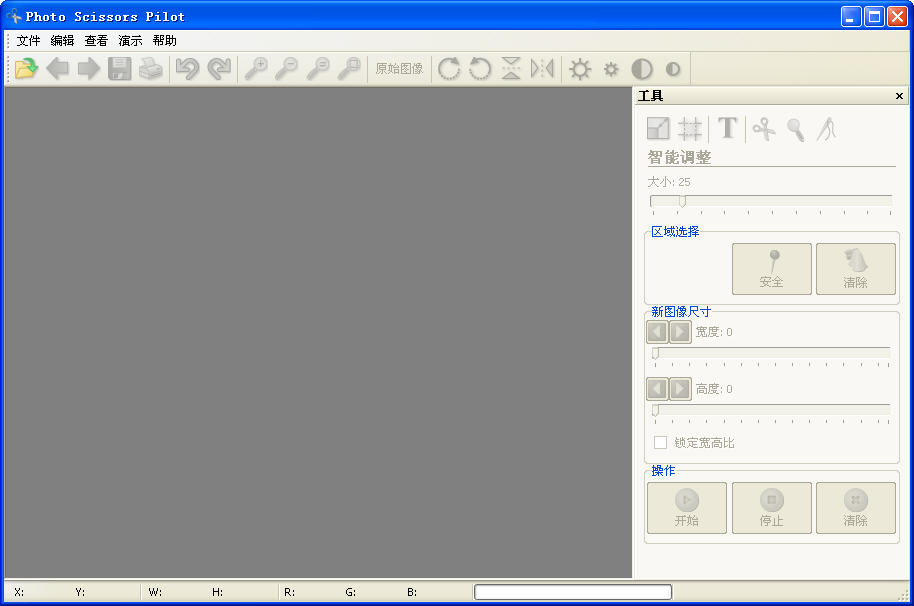This screenshot has width=914, height=606.
Task: Open the 帮助 menu
Action: (x=164, y=41)
